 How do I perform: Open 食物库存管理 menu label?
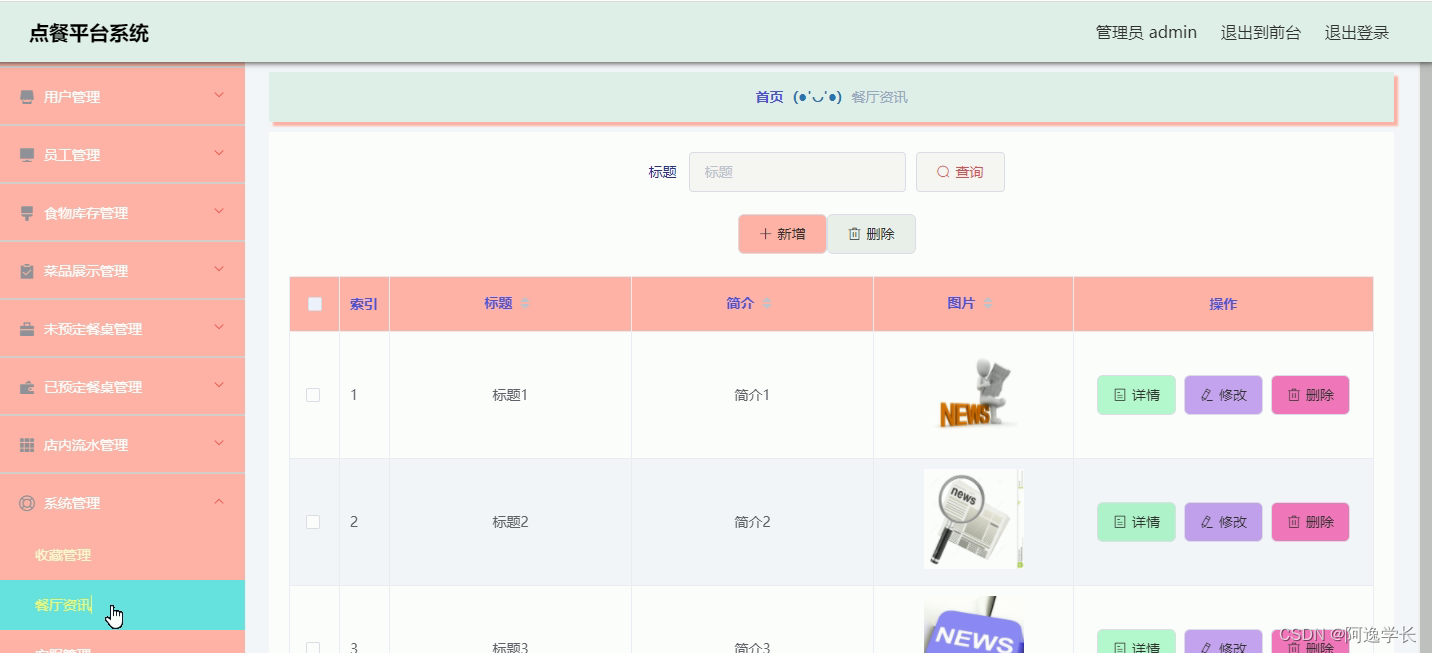point(86,213)
